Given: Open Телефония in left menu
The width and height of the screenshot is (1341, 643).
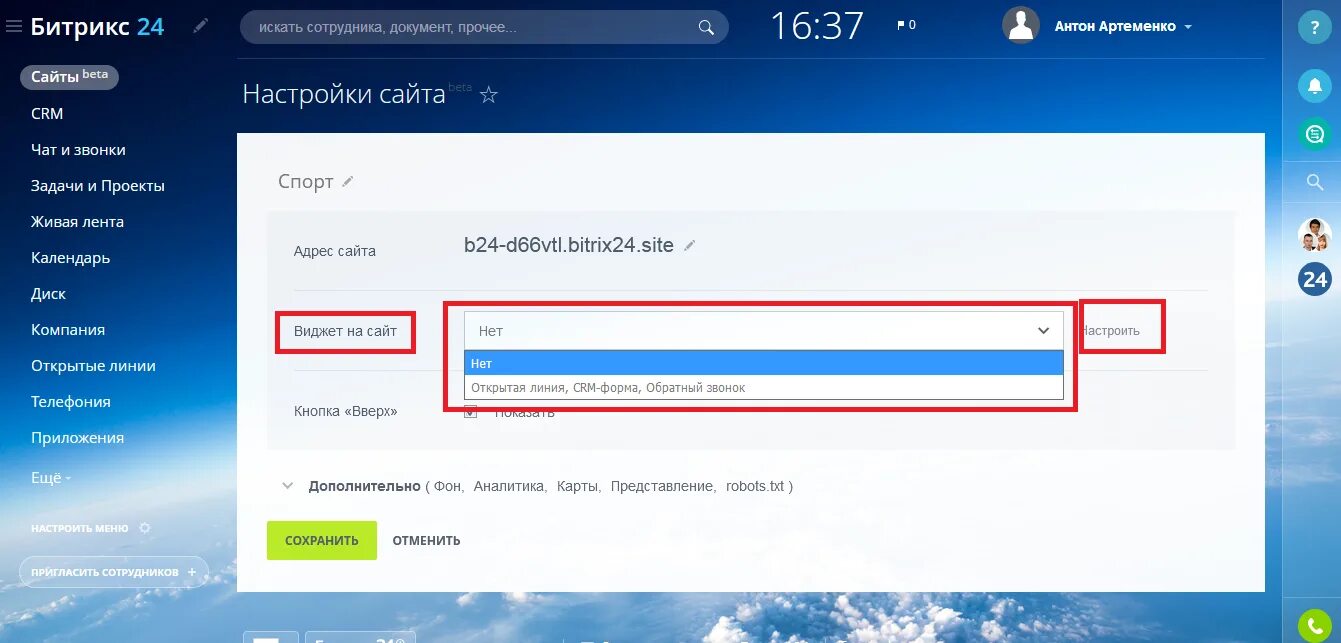Looking at the screenshot, I should click(71, 402).
